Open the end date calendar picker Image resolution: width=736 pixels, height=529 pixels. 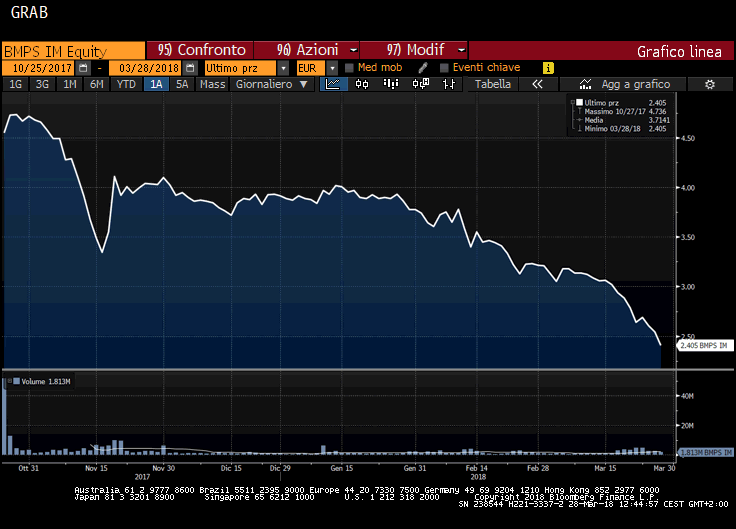pyautogui.click(x=190, y=68)
